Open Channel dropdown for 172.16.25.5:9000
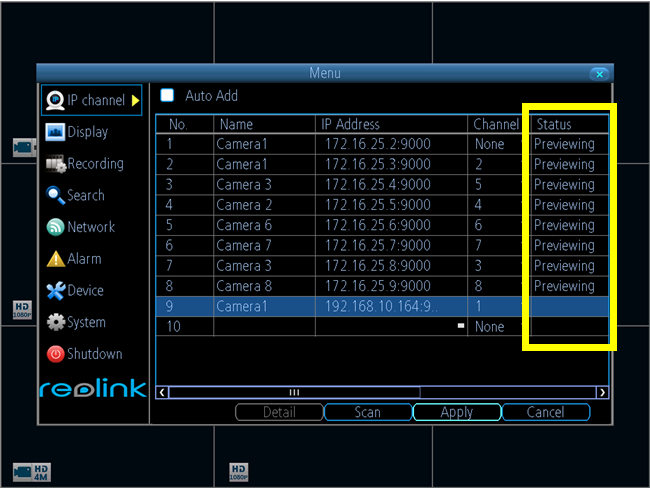The height and width of the screenshot is (488, 650). point(499,205)
